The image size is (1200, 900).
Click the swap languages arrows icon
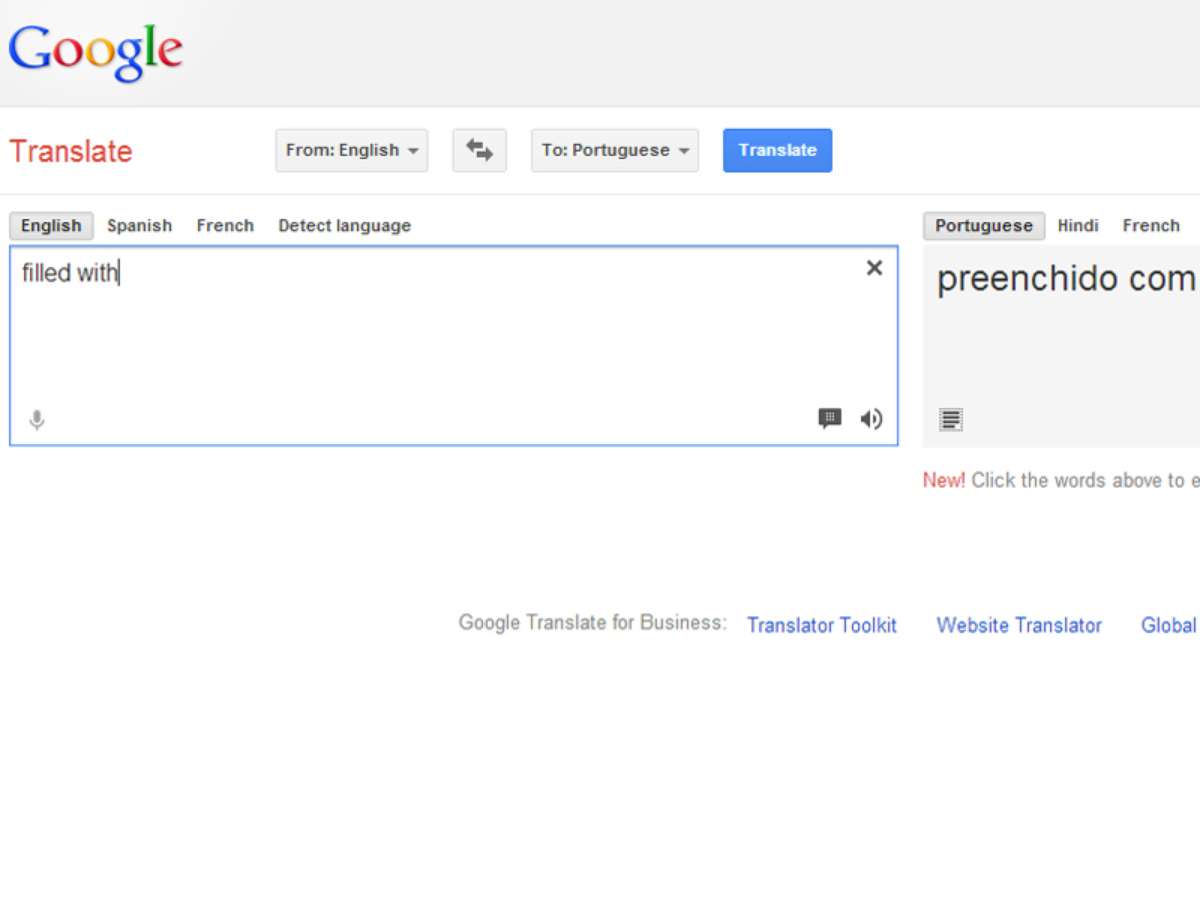click(479, 150)
